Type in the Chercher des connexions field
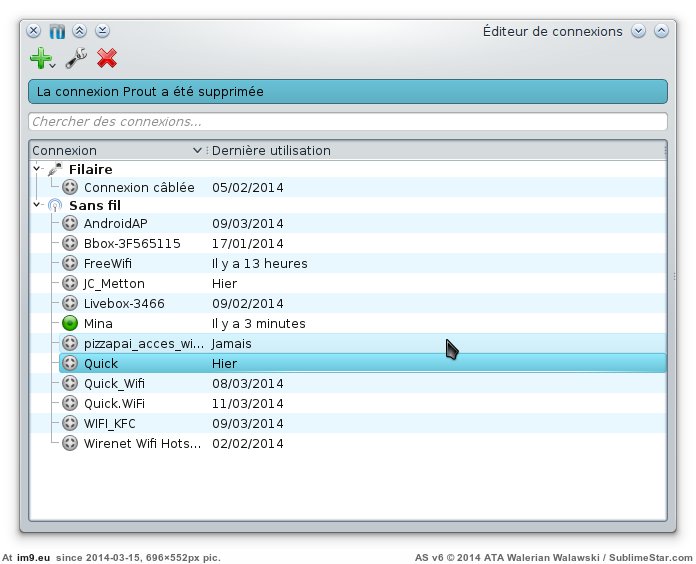Screen dimensions: 696x564 click(347, 121)
